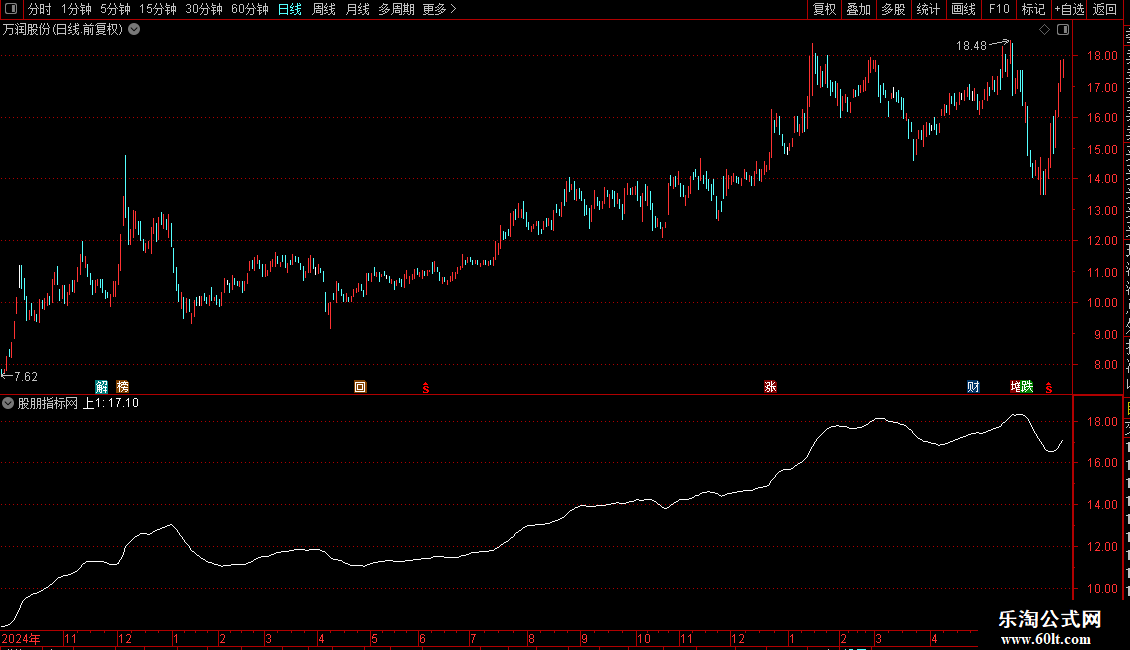
Task: Click the 解 event marker on the chart
Action: [x=102, y=387]
